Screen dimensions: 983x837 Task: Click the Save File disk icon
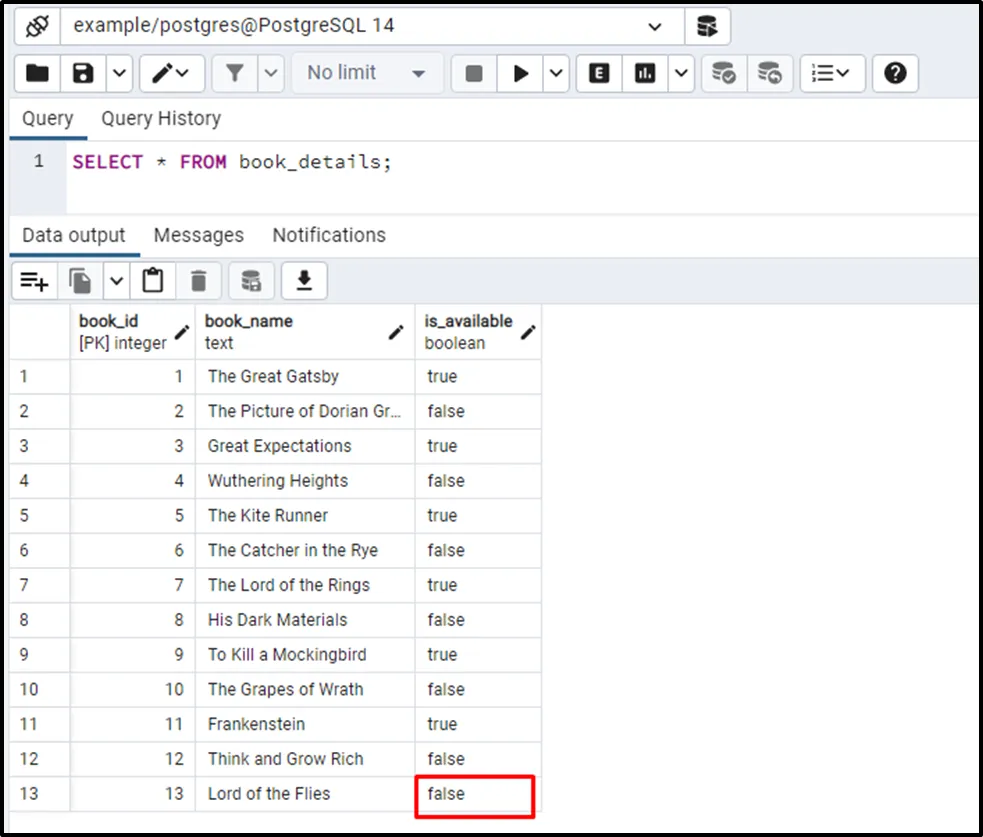coord(84,73)
